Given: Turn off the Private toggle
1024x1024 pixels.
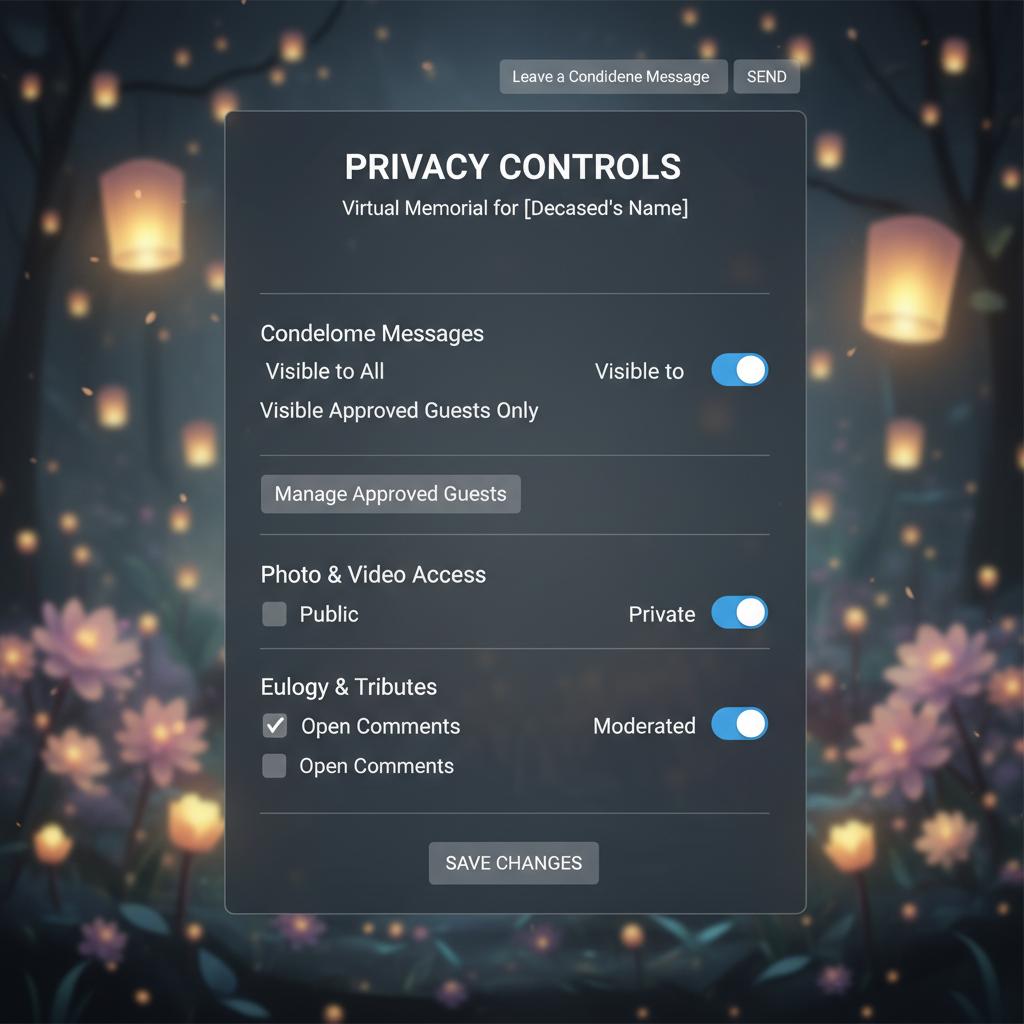Looking at the screenshot, I should coord(739,613).
